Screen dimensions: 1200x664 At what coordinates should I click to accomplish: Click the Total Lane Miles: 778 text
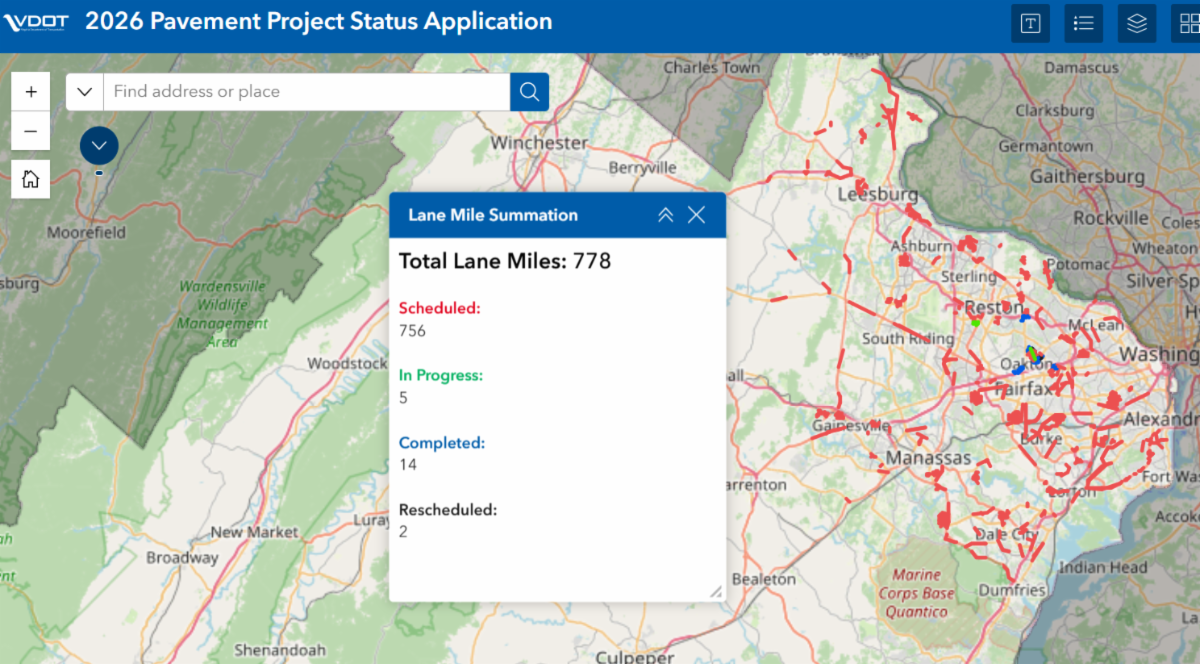pos(505,262)
